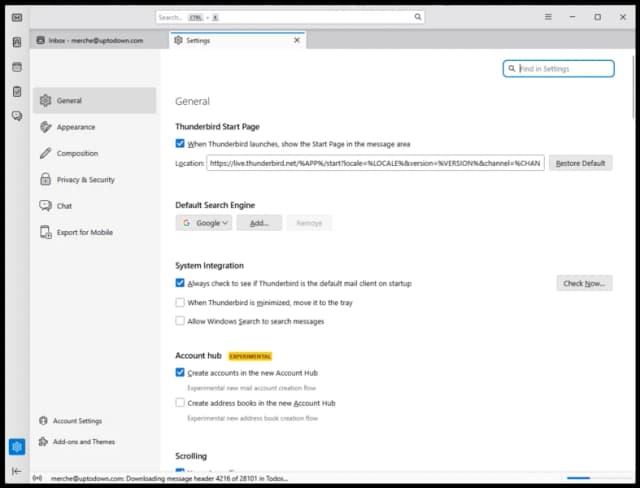Image resolution: width=640 pixels, height=488 pixels.
Task: Toggle Create accounts in new Account Hub
Action: click(x=180, y=372)
